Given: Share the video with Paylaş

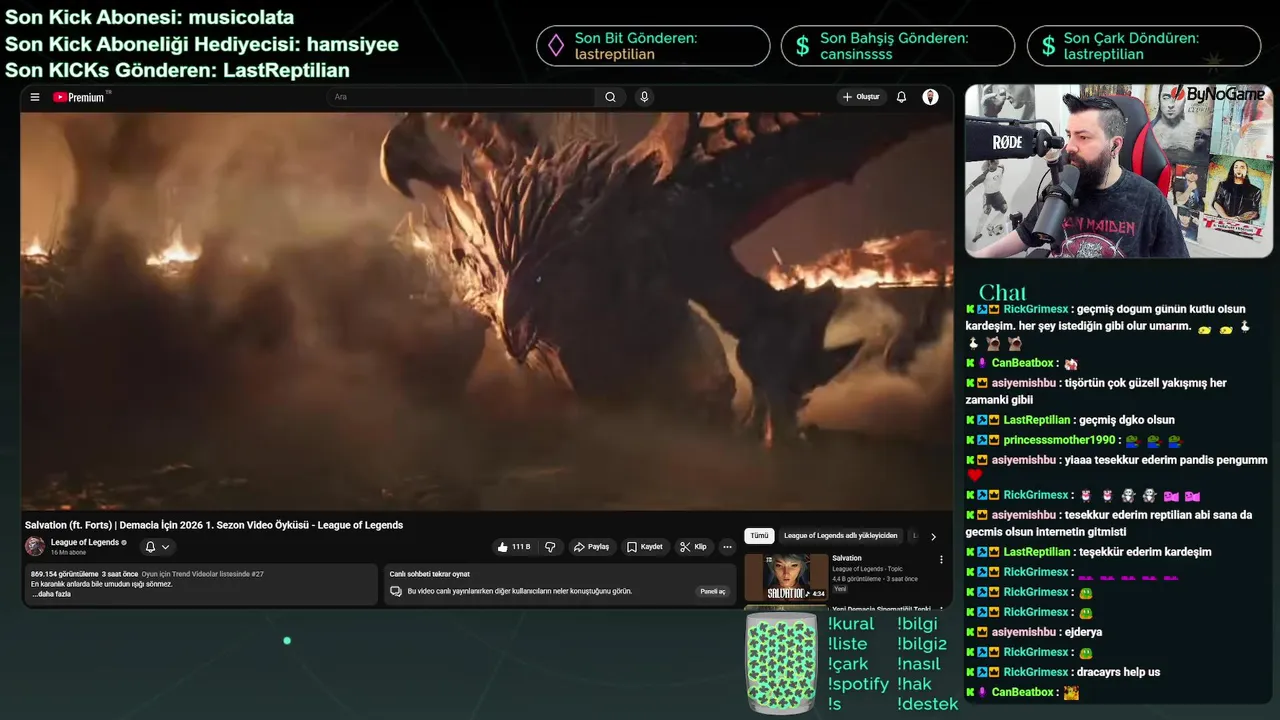Looking at the screenshot, I should coord(591,547).
